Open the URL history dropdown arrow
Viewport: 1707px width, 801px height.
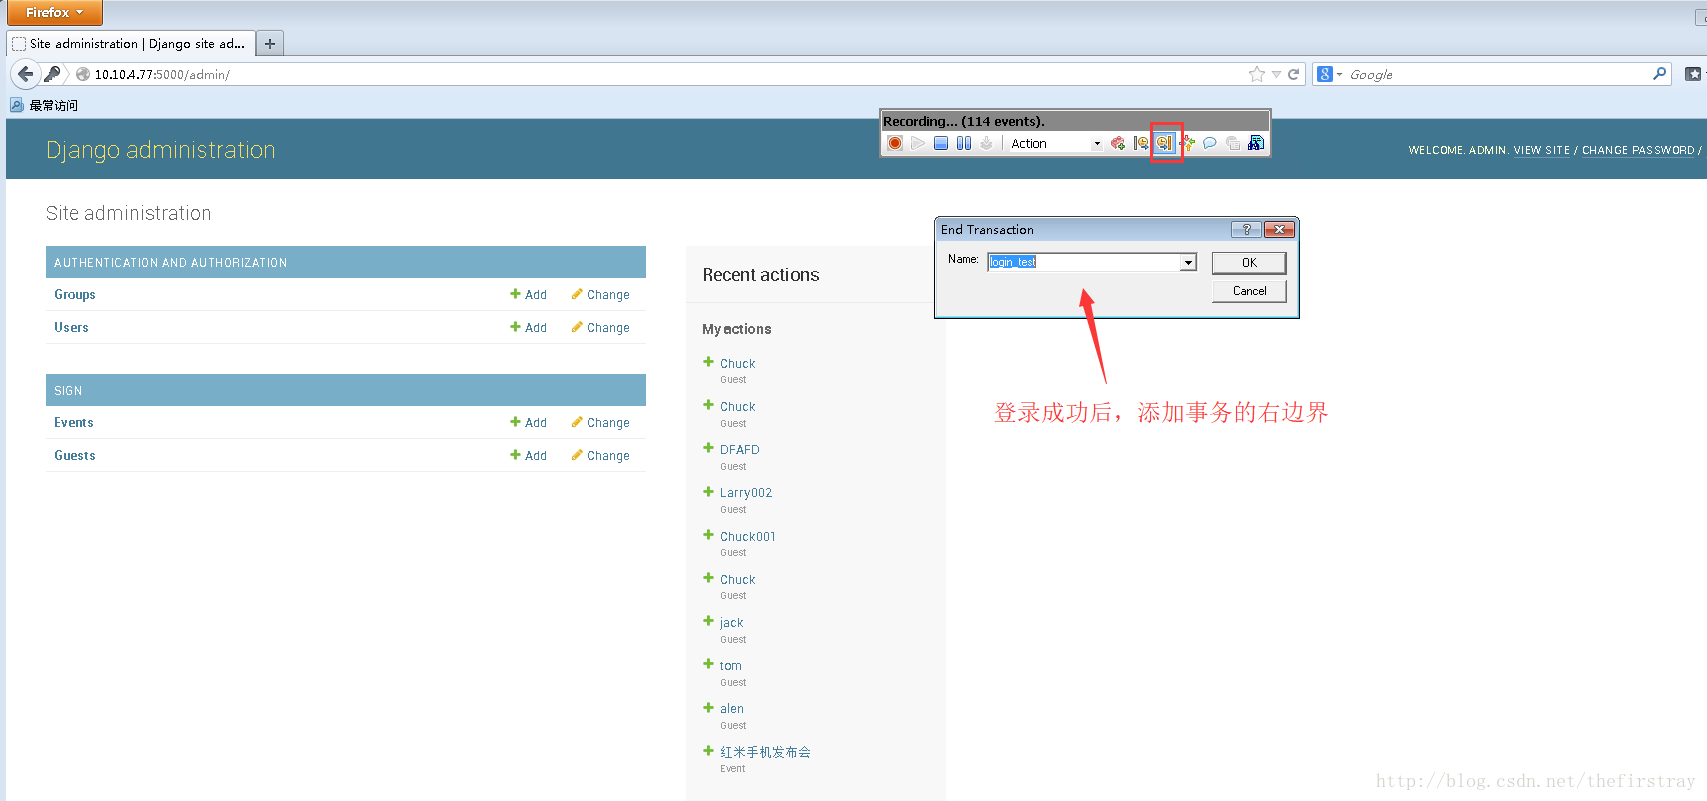pos(1276,75)
